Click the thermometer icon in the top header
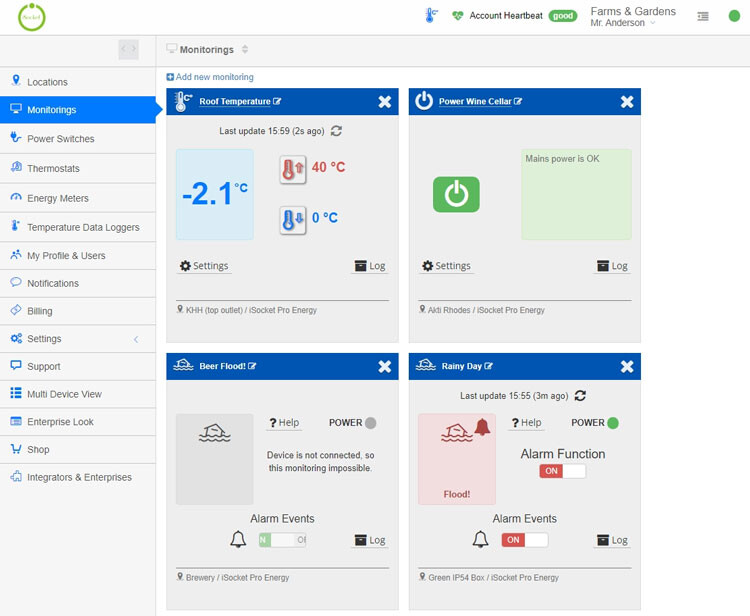 [431, 16]
